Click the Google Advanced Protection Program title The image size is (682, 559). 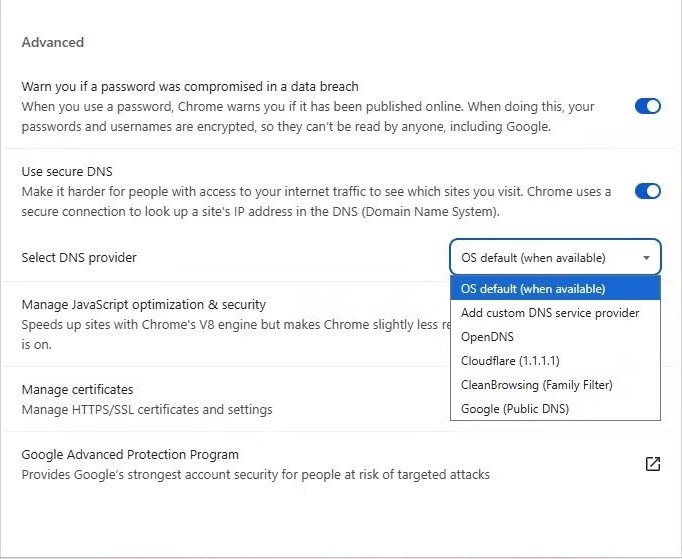point(130,454)
